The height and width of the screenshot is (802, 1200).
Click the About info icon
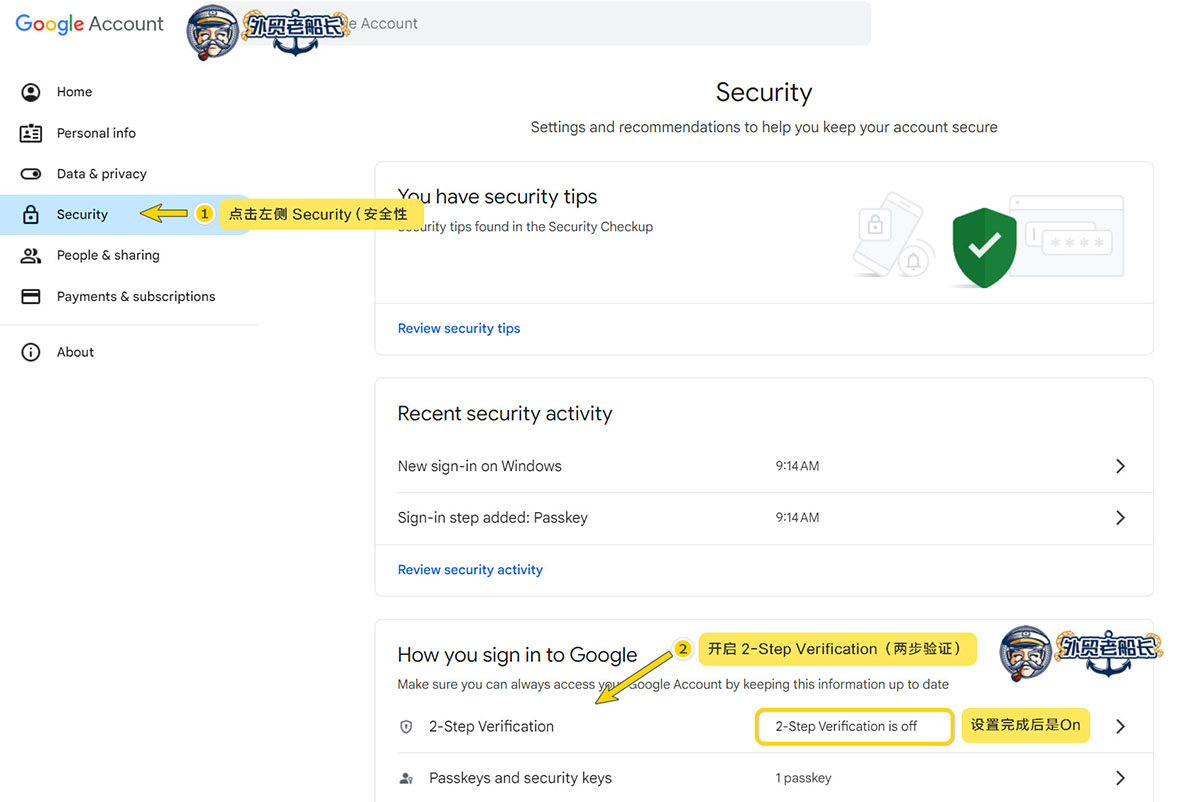[x=31, y=352]
